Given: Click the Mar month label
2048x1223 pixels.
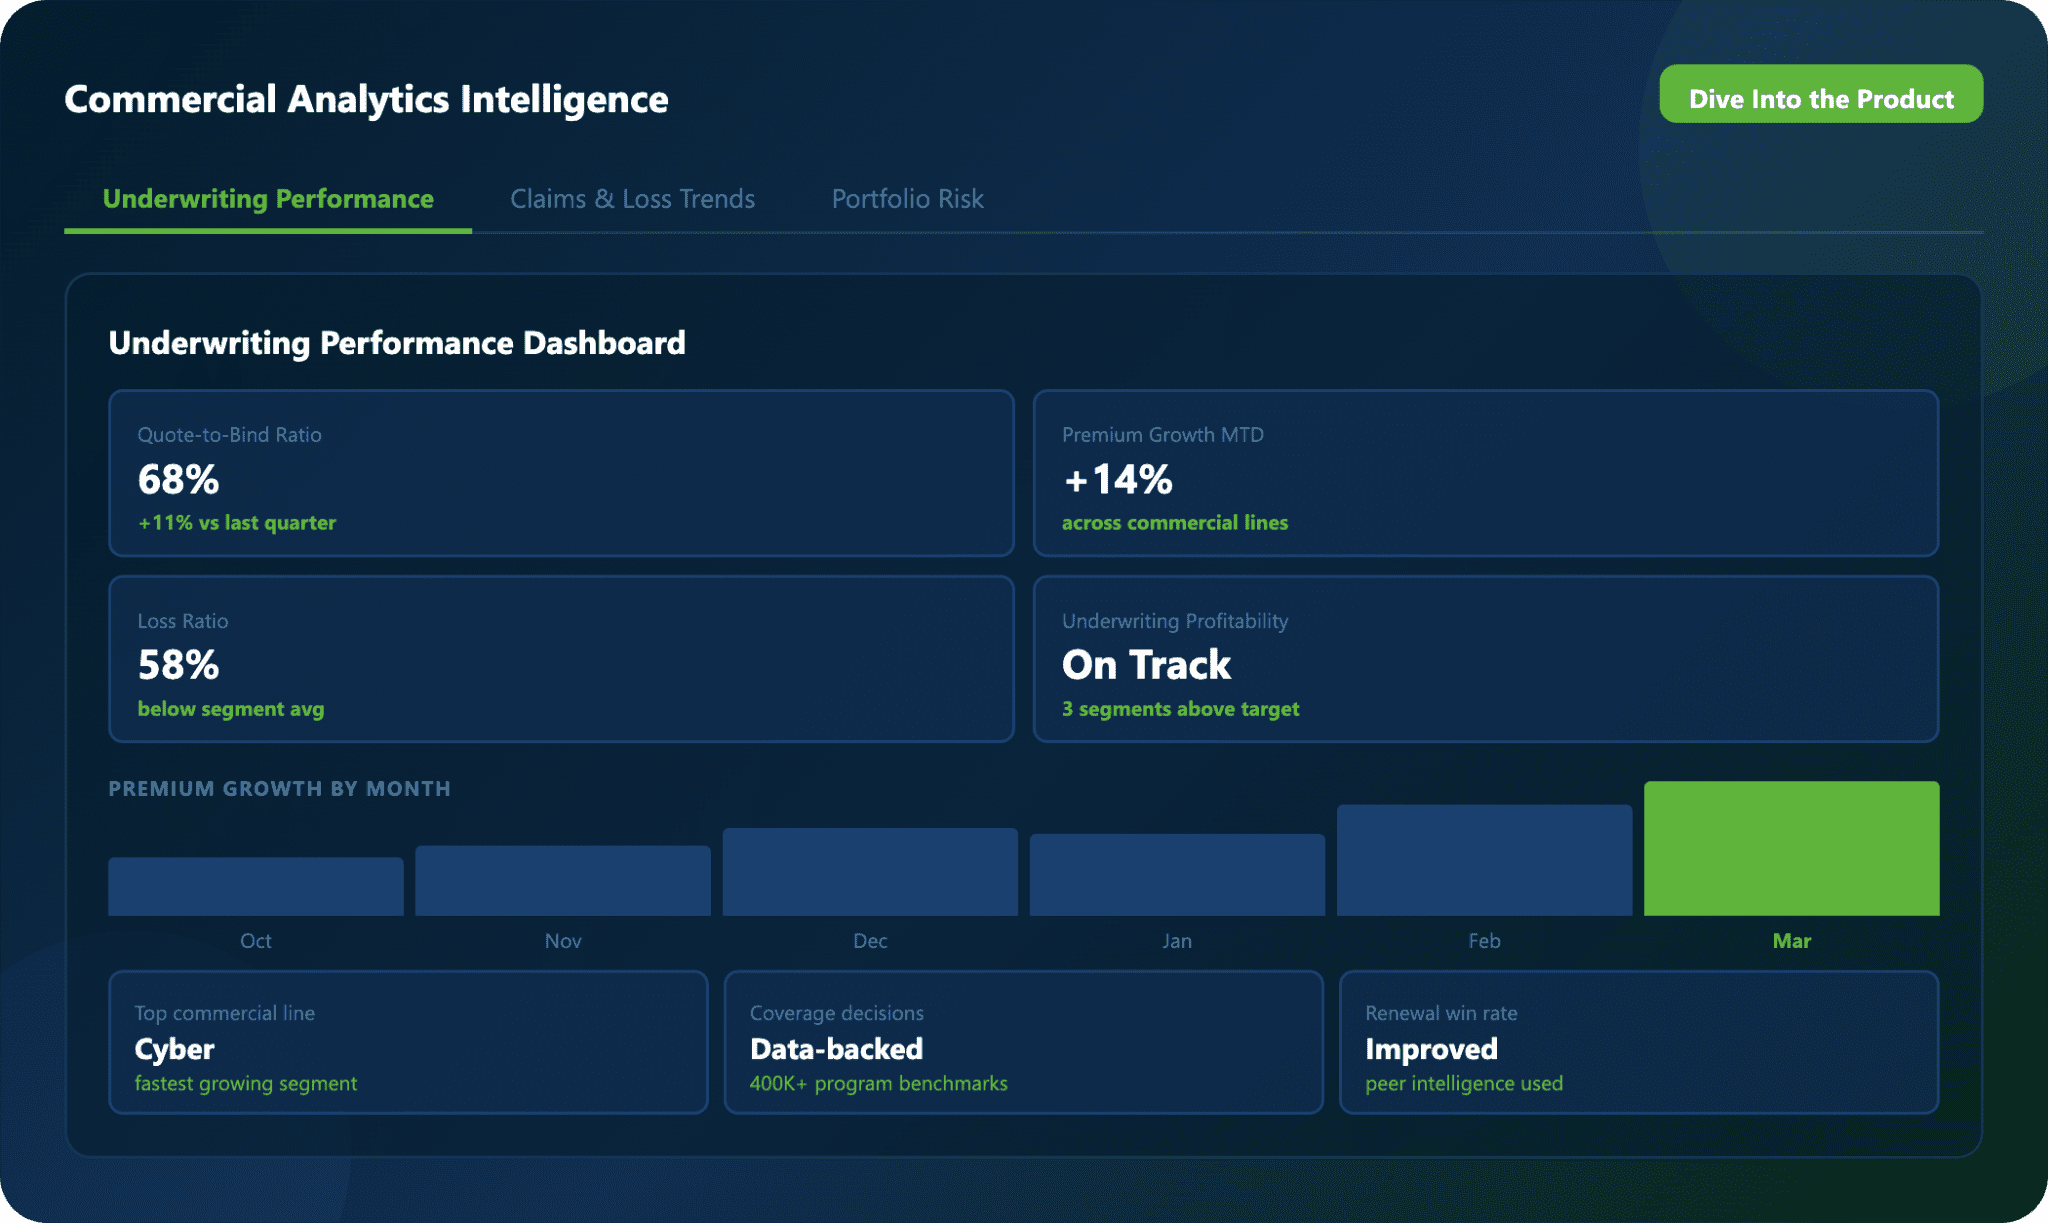Looking at the screenshot, I should pos(1791,941).
